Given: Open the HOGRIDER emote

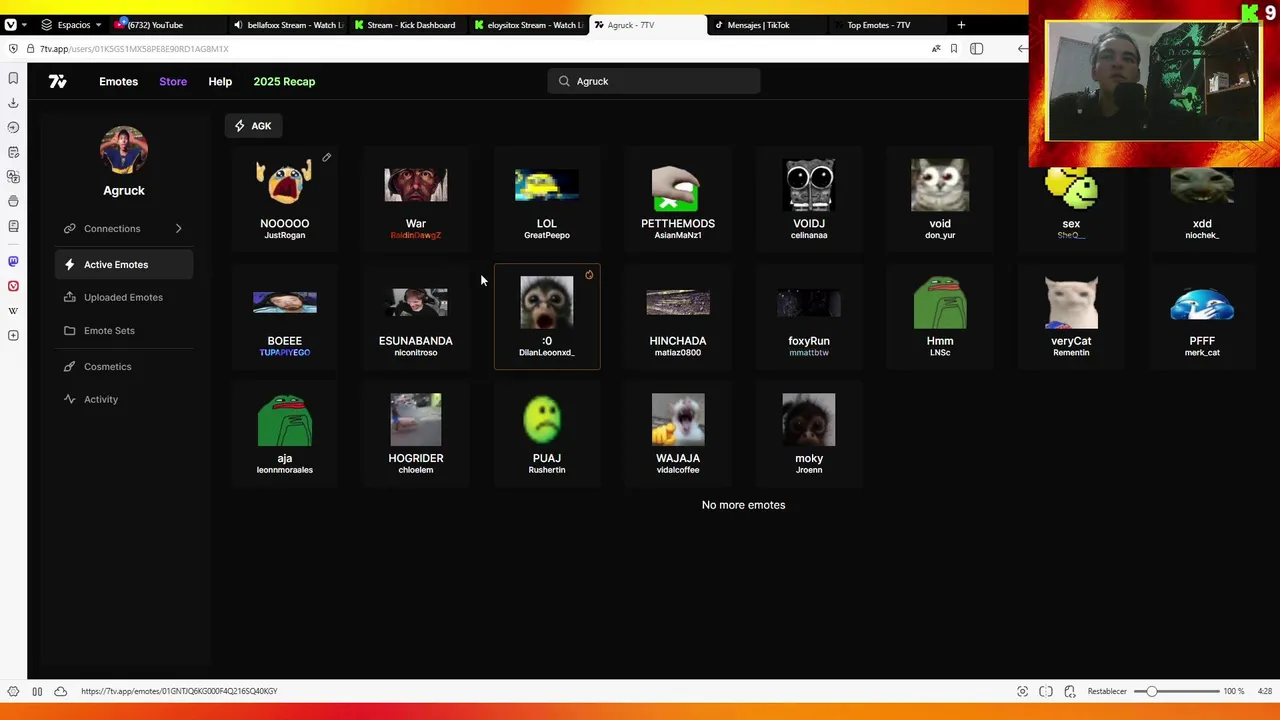Looking at the screenshot, I should coord(416,434).
